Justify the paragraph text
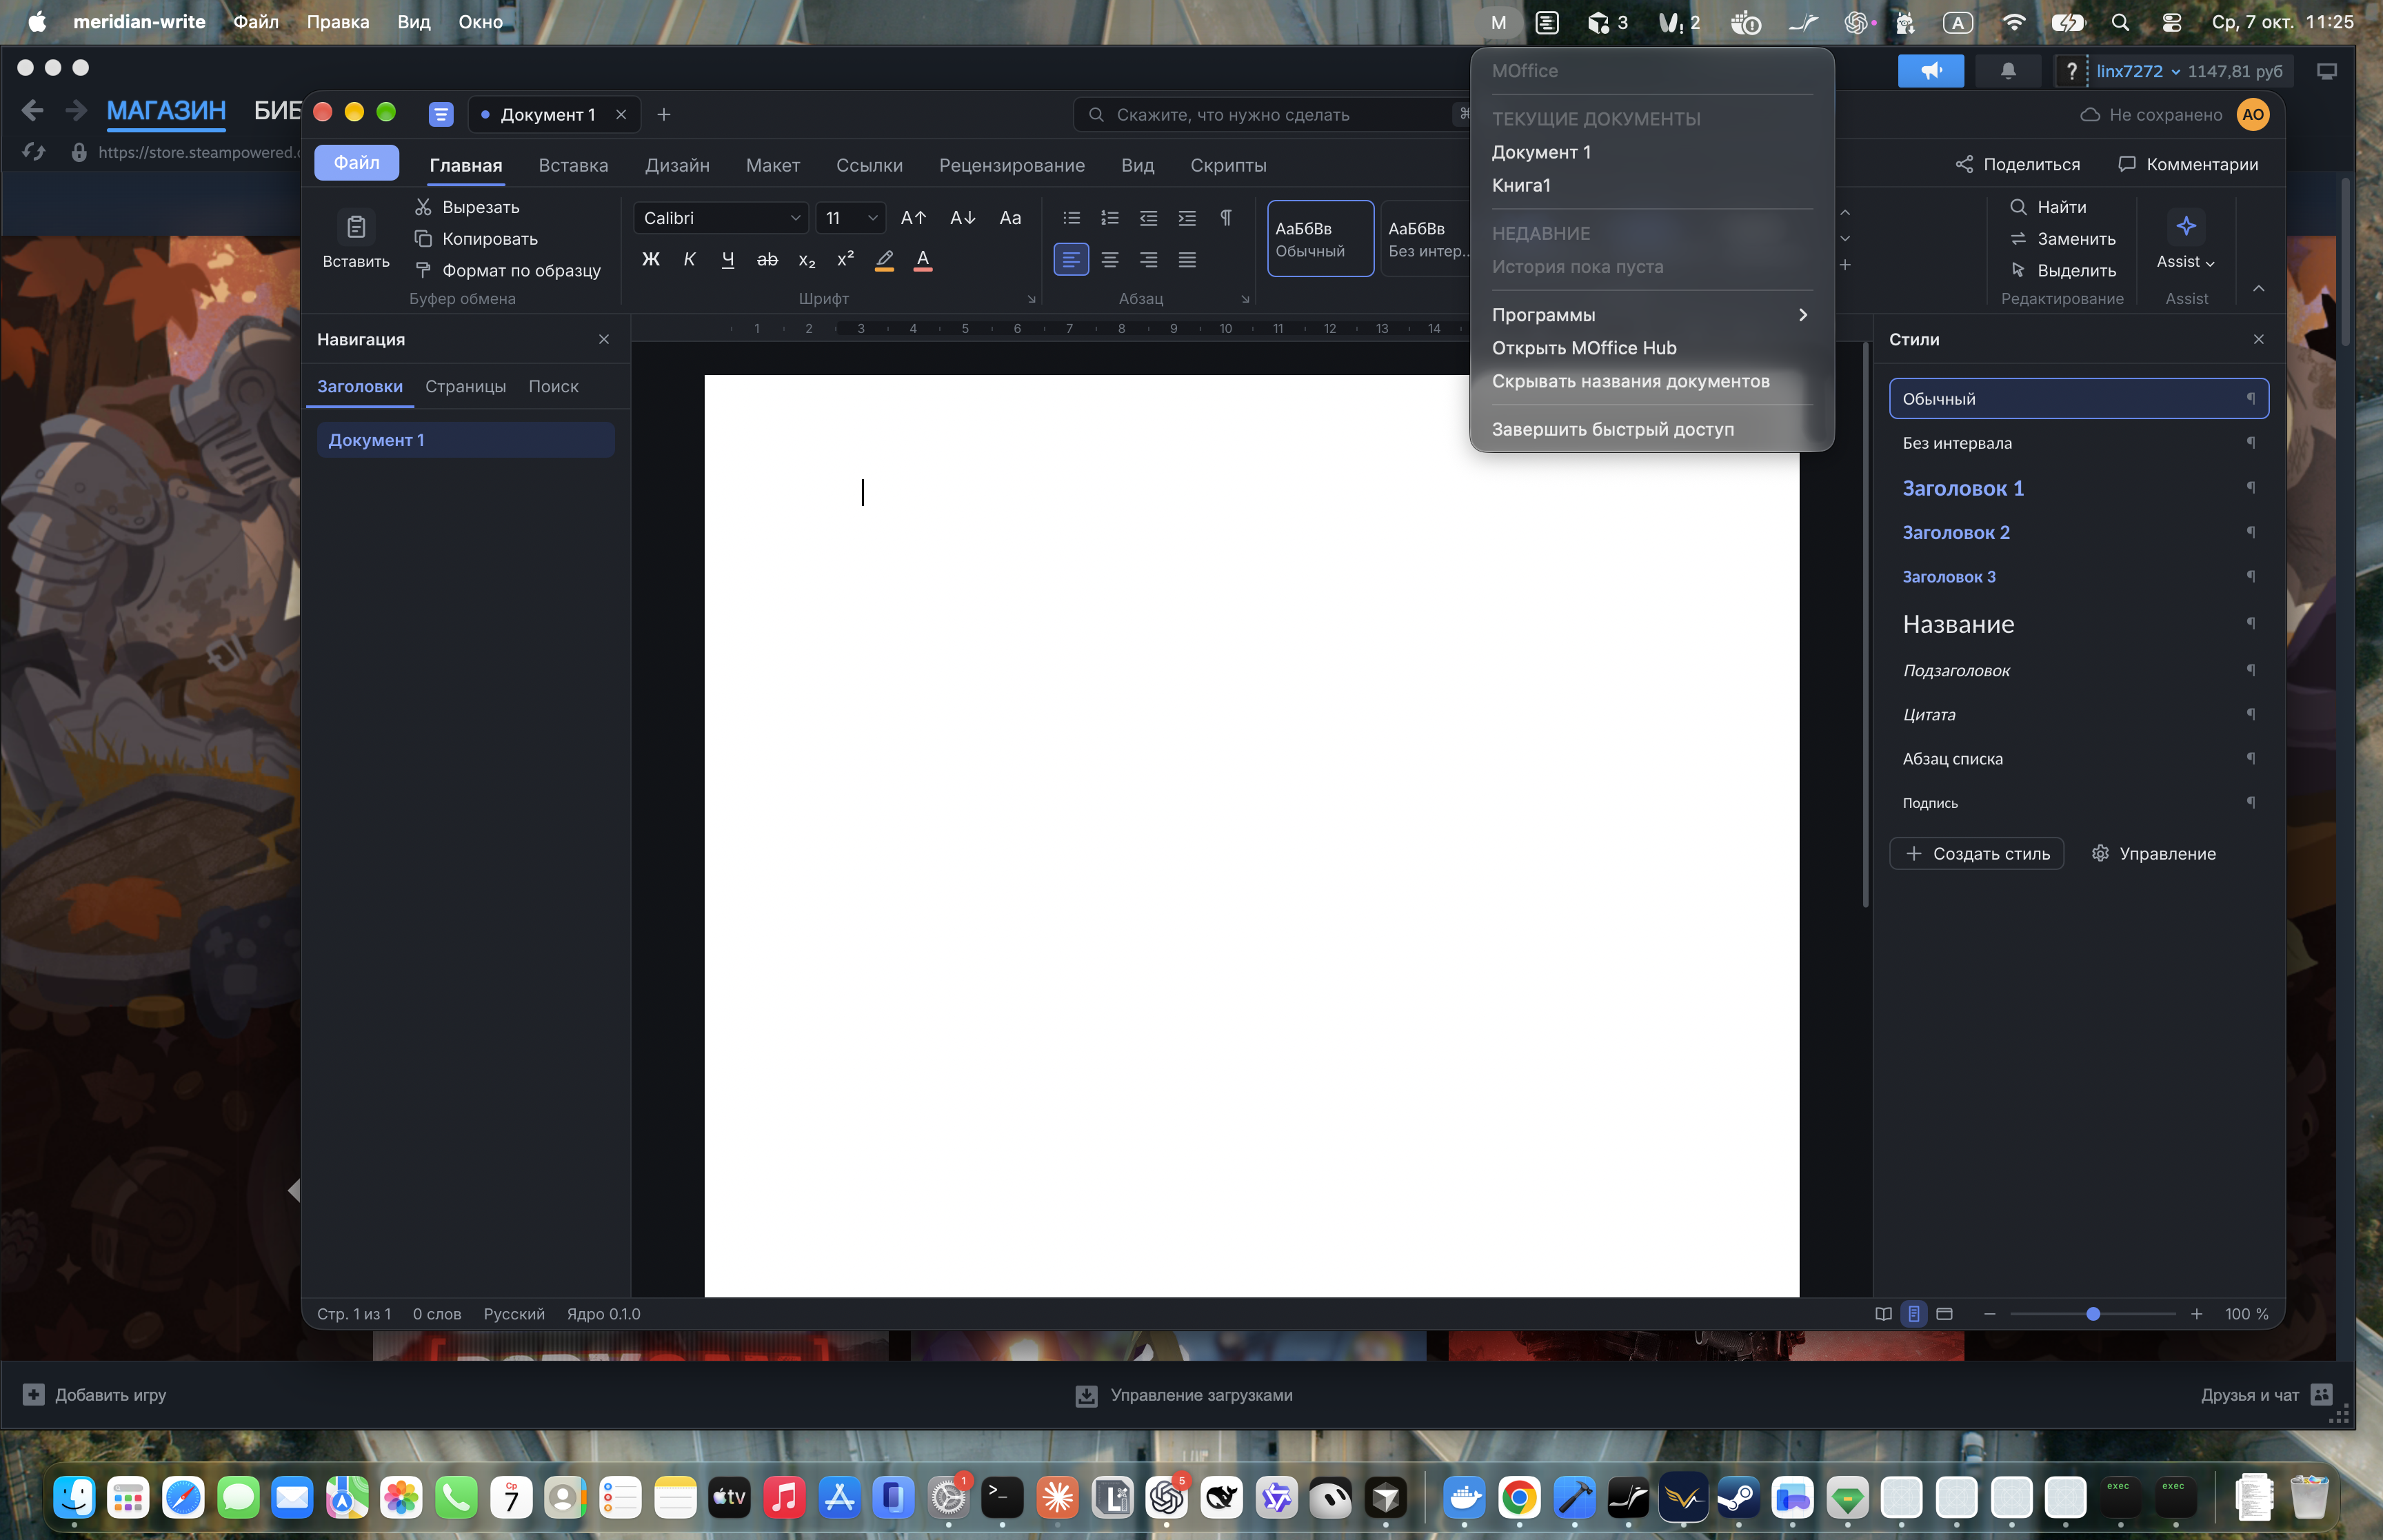This screenshot has height=1540, width=2383. (1187, 260)
